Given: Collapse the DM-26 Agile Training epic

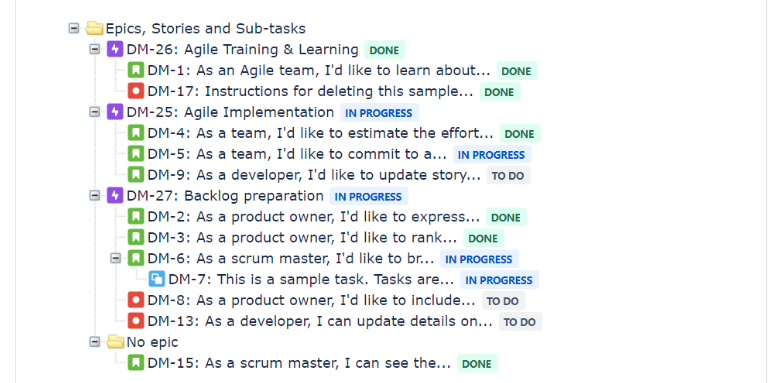Looking at the screenshot, I should coord(95,49).
